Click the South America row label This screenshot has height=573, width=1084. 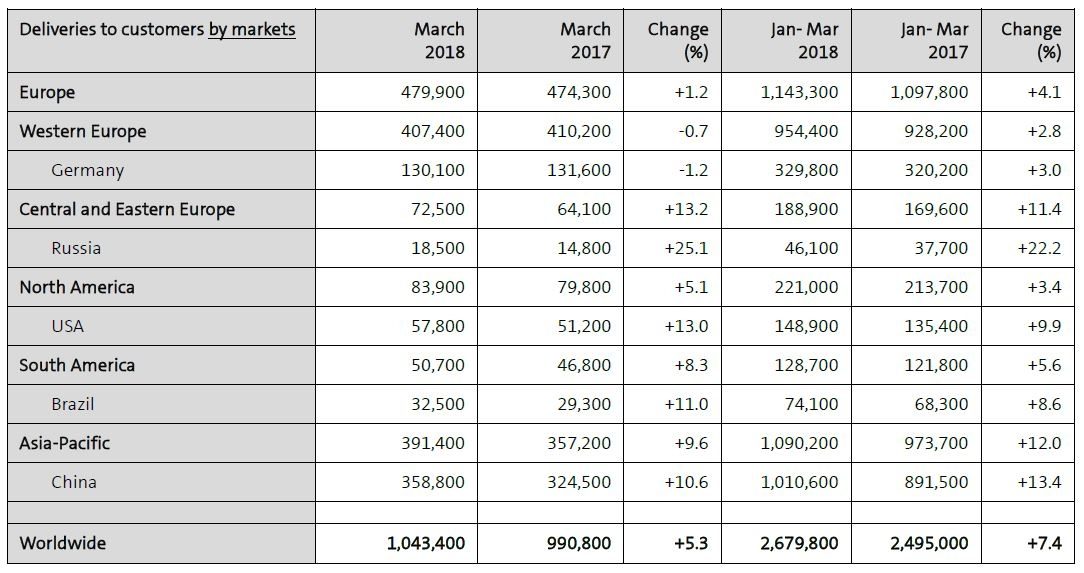coord(77,366)
